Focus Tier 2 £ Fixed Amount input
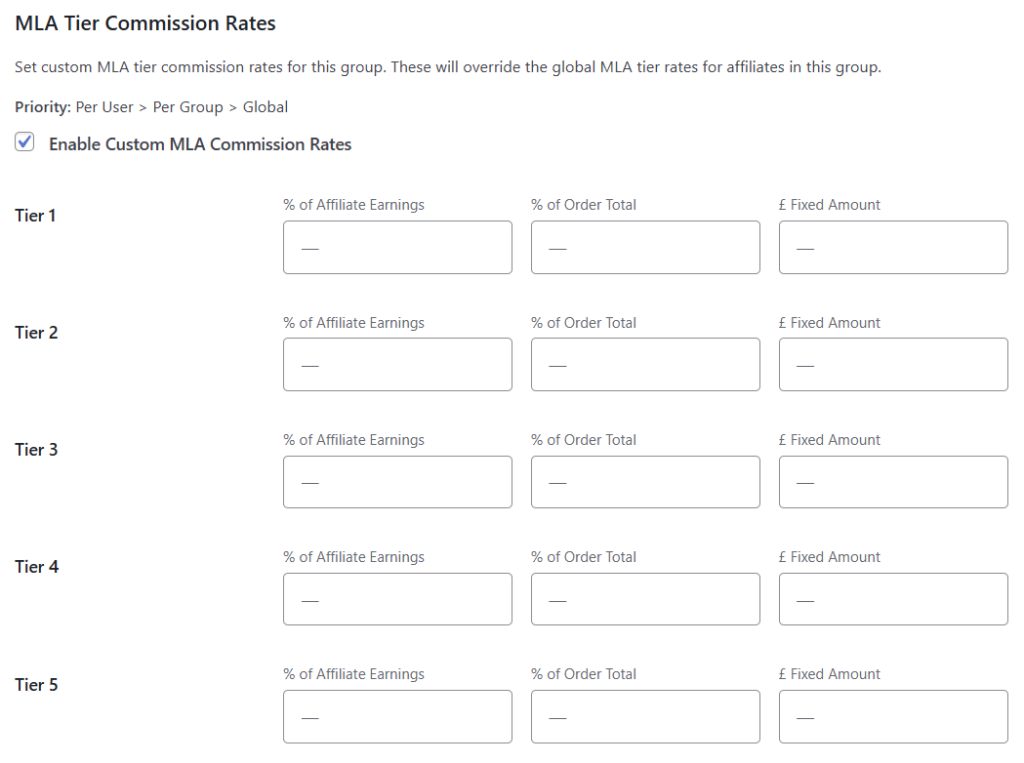The width and height of the screenshot is (1024, 763). 893,364
